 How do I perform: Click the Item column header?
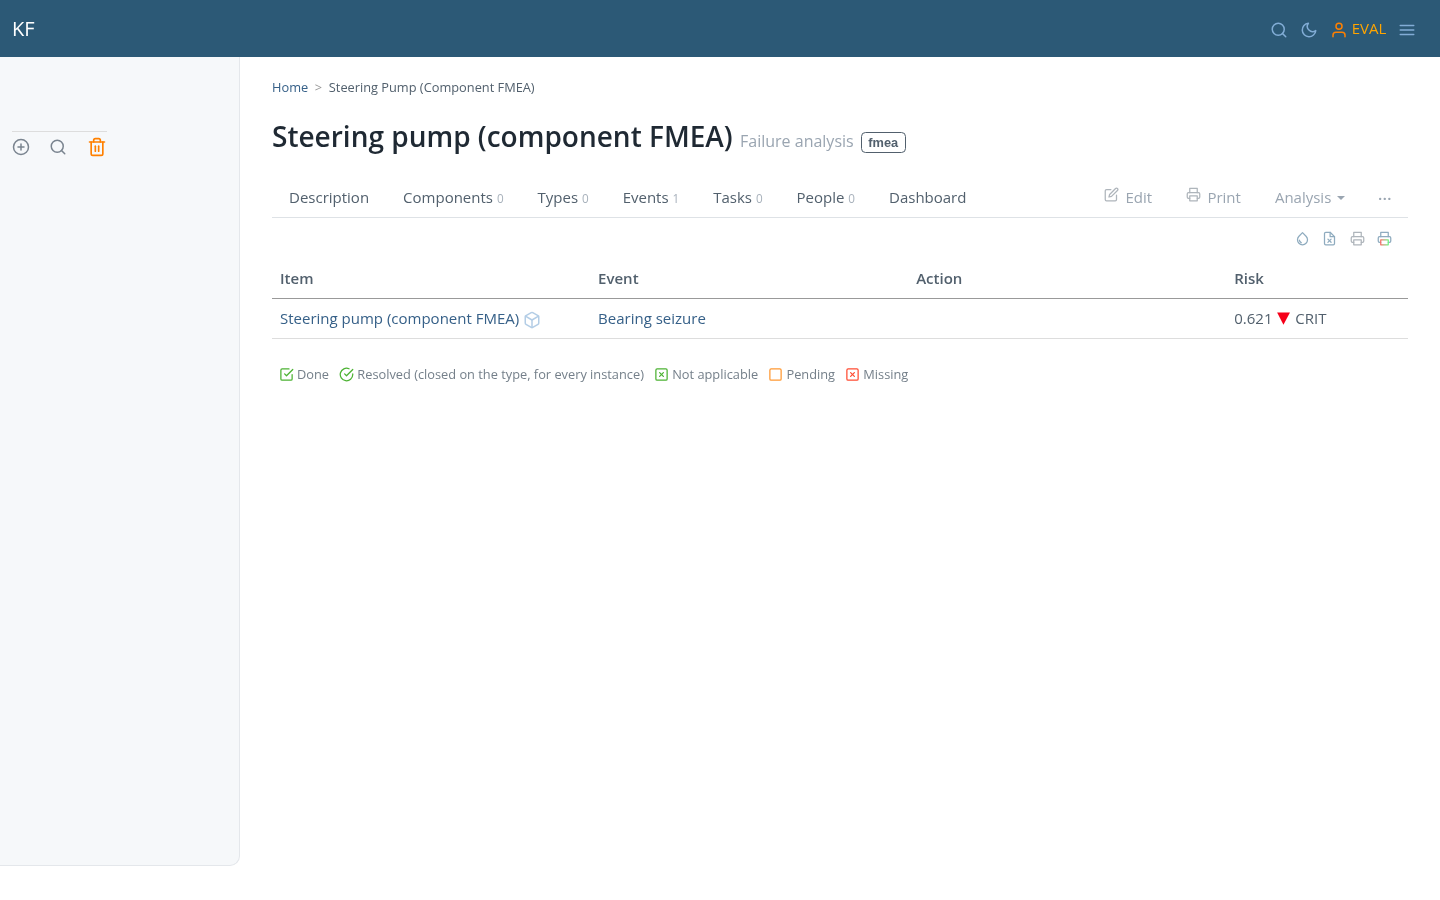[x=296, y=279]
